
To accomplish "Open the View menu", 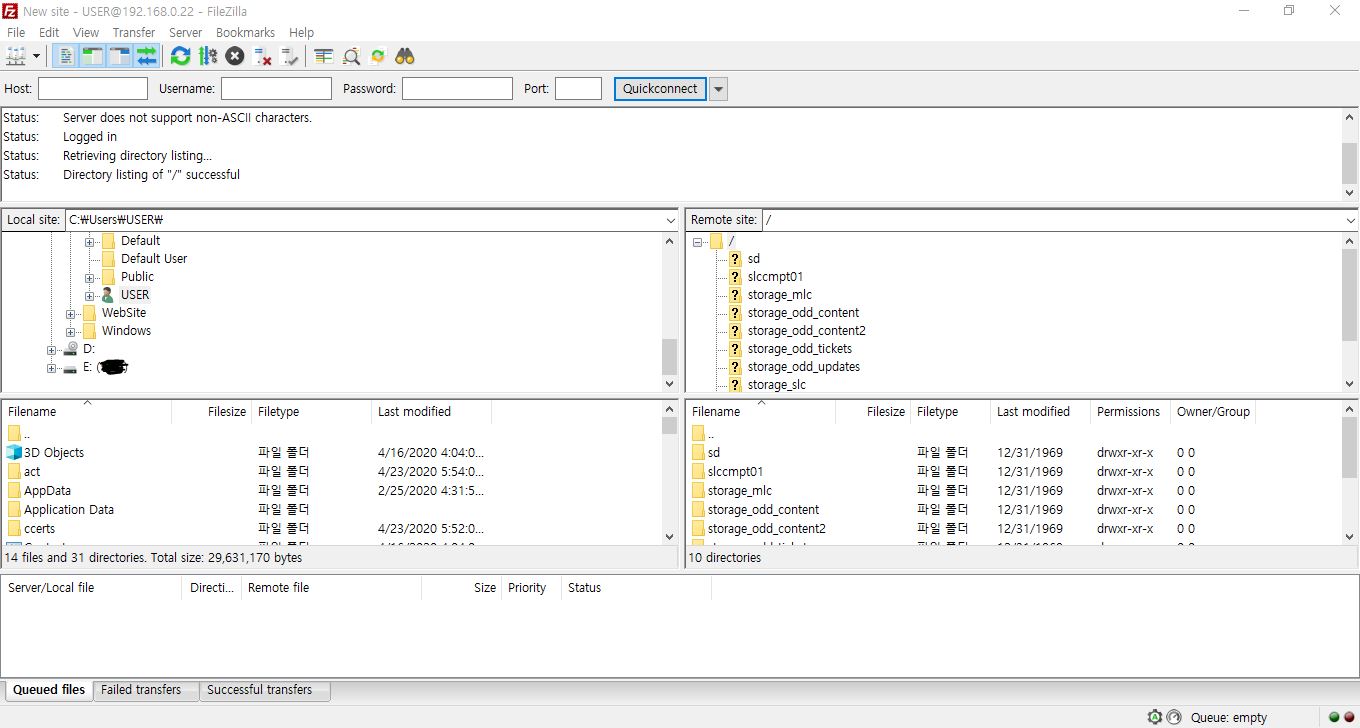I will pos(86,32).
